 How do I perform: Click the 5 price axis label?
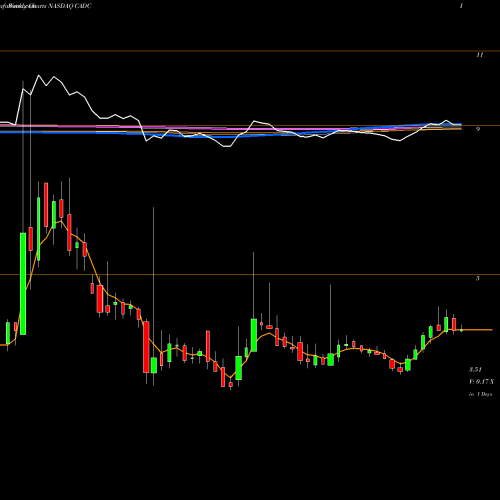coord(478,278)
